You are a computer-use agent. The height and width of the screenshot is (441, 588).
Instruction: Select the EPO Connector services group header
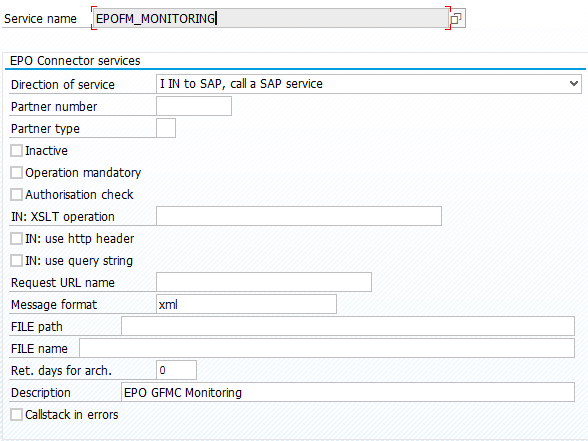(x=75, y=61)
